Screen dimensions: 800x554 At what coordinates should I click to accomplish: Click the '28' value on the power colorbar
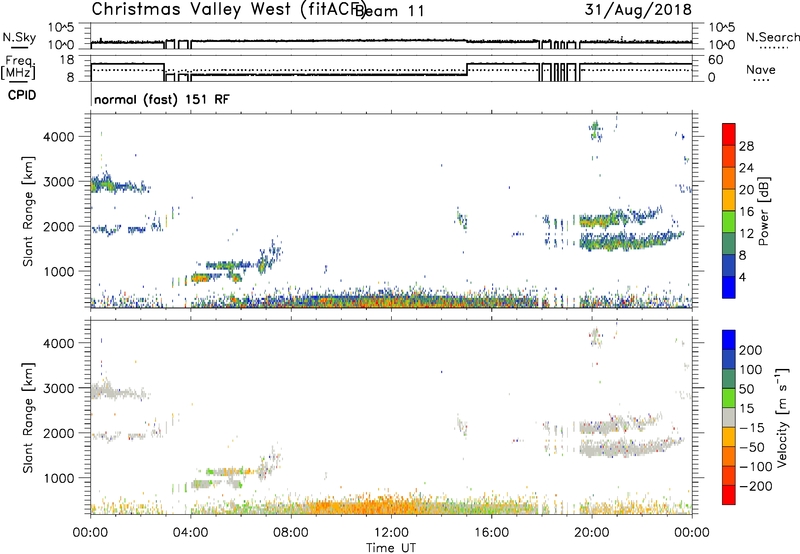(x=746, y=146)
